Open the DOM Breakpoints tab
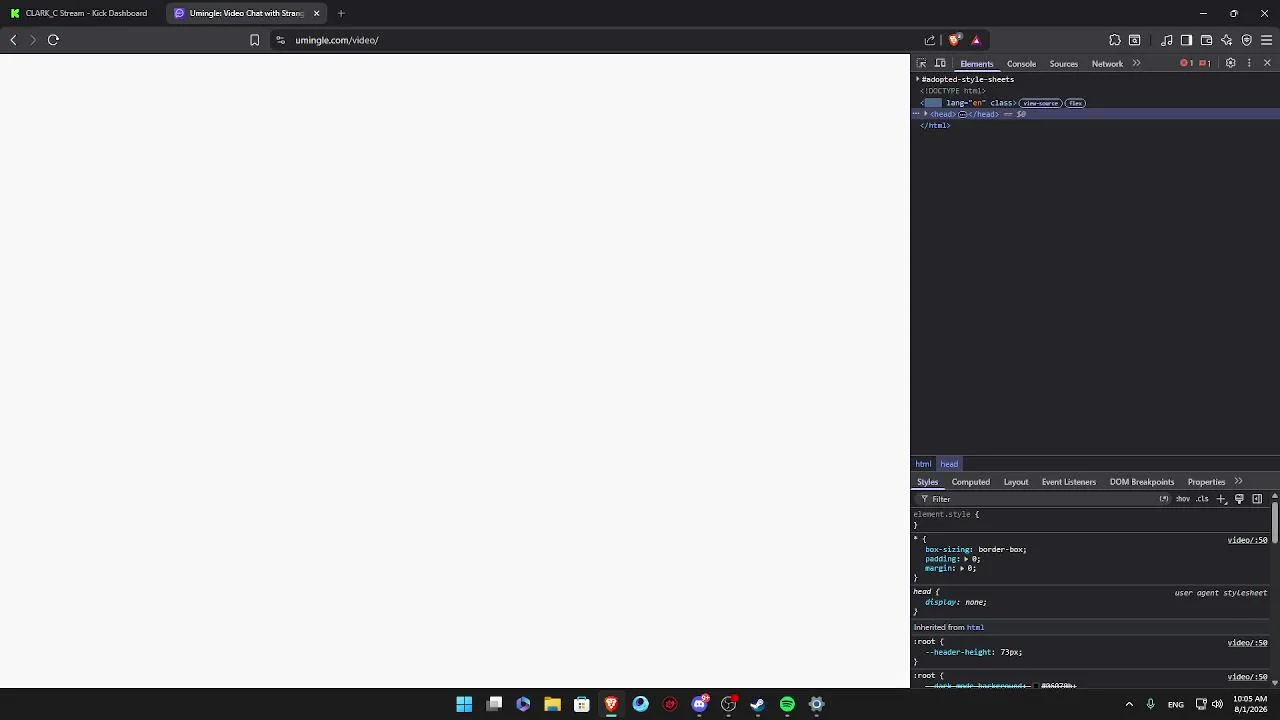 pos(1142,482)
